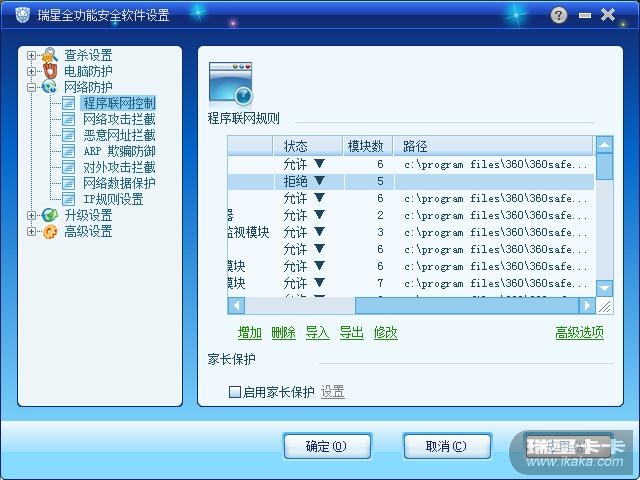Screen dimensions: 640x480
Task: Click the page icon beside 恶意网址拦截
Action: pyautogui.click(x=69, y=135)
